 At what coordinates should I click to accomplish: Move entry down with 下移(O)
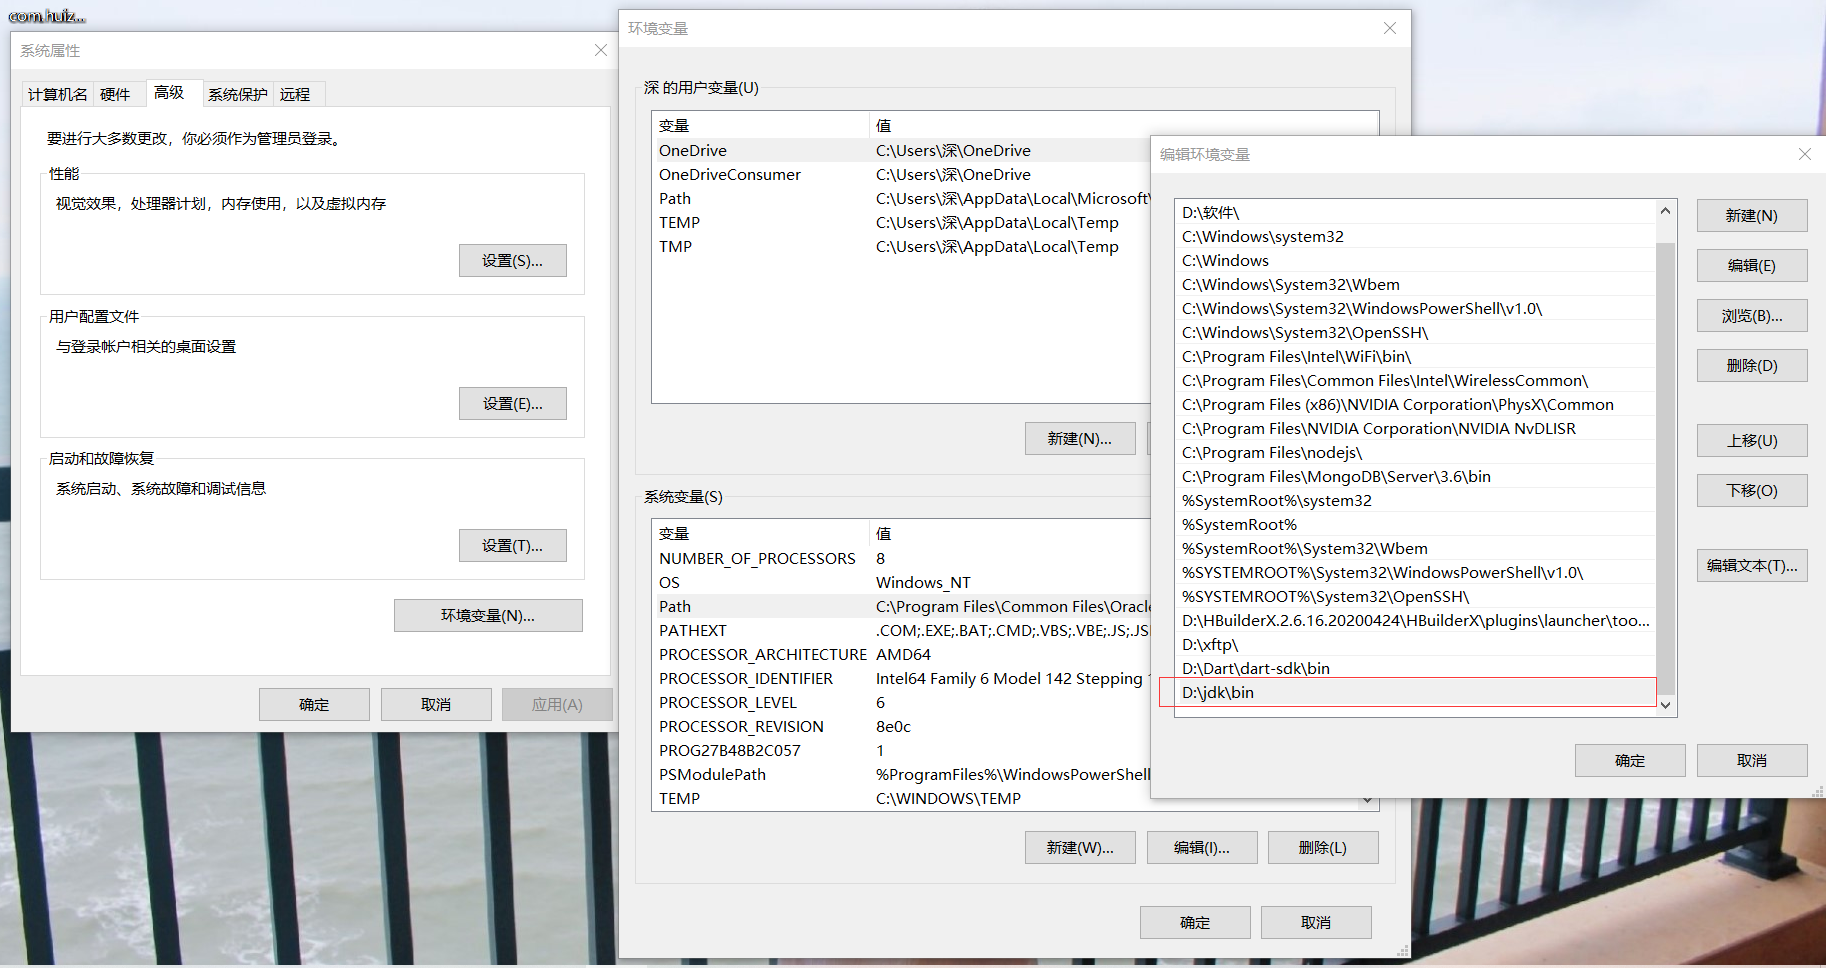(x=1751, y=491)
